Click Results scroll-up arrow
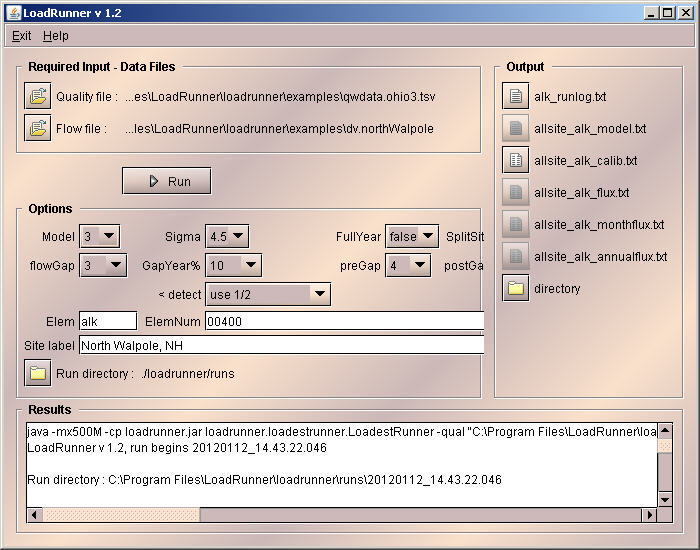700x550 pixels. click(665, 430)
